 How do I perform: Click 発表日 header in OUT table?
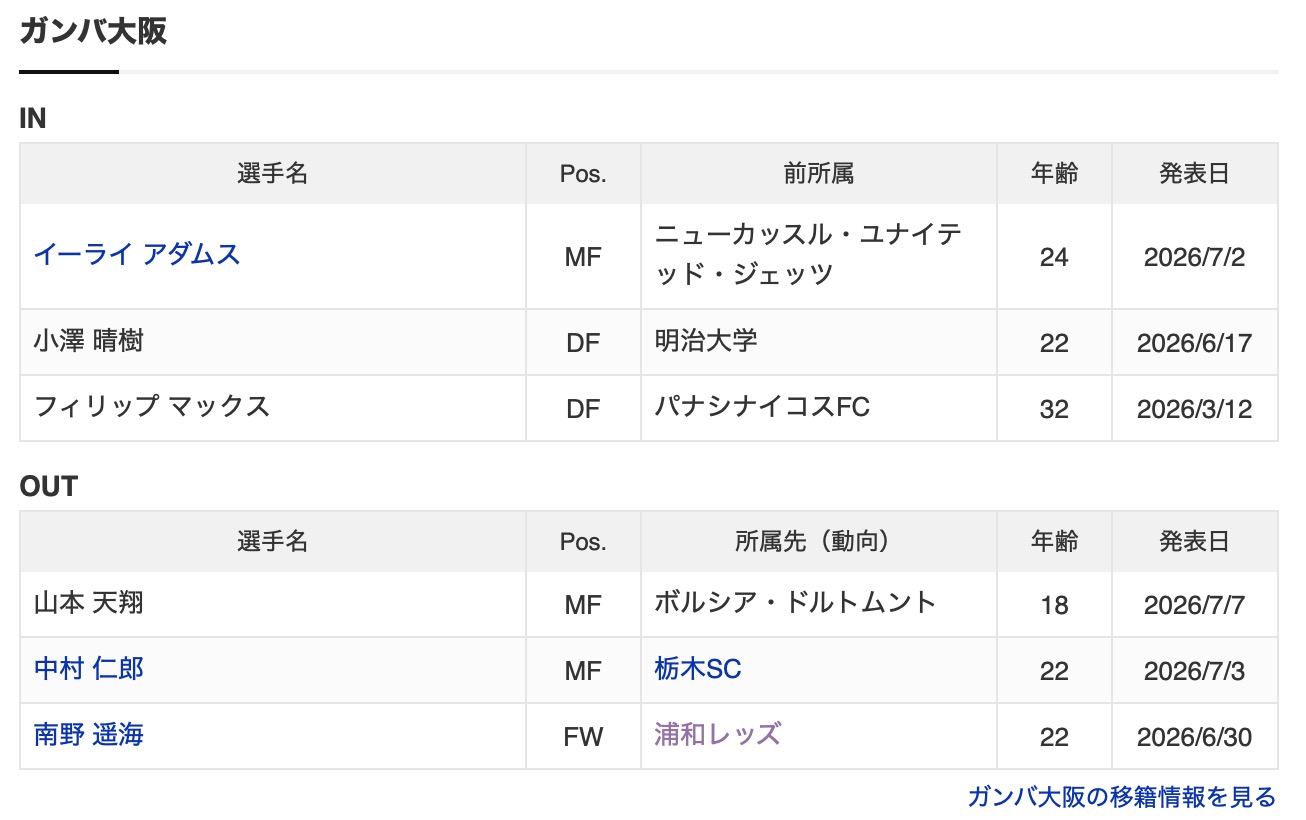tap(1195, 542)
